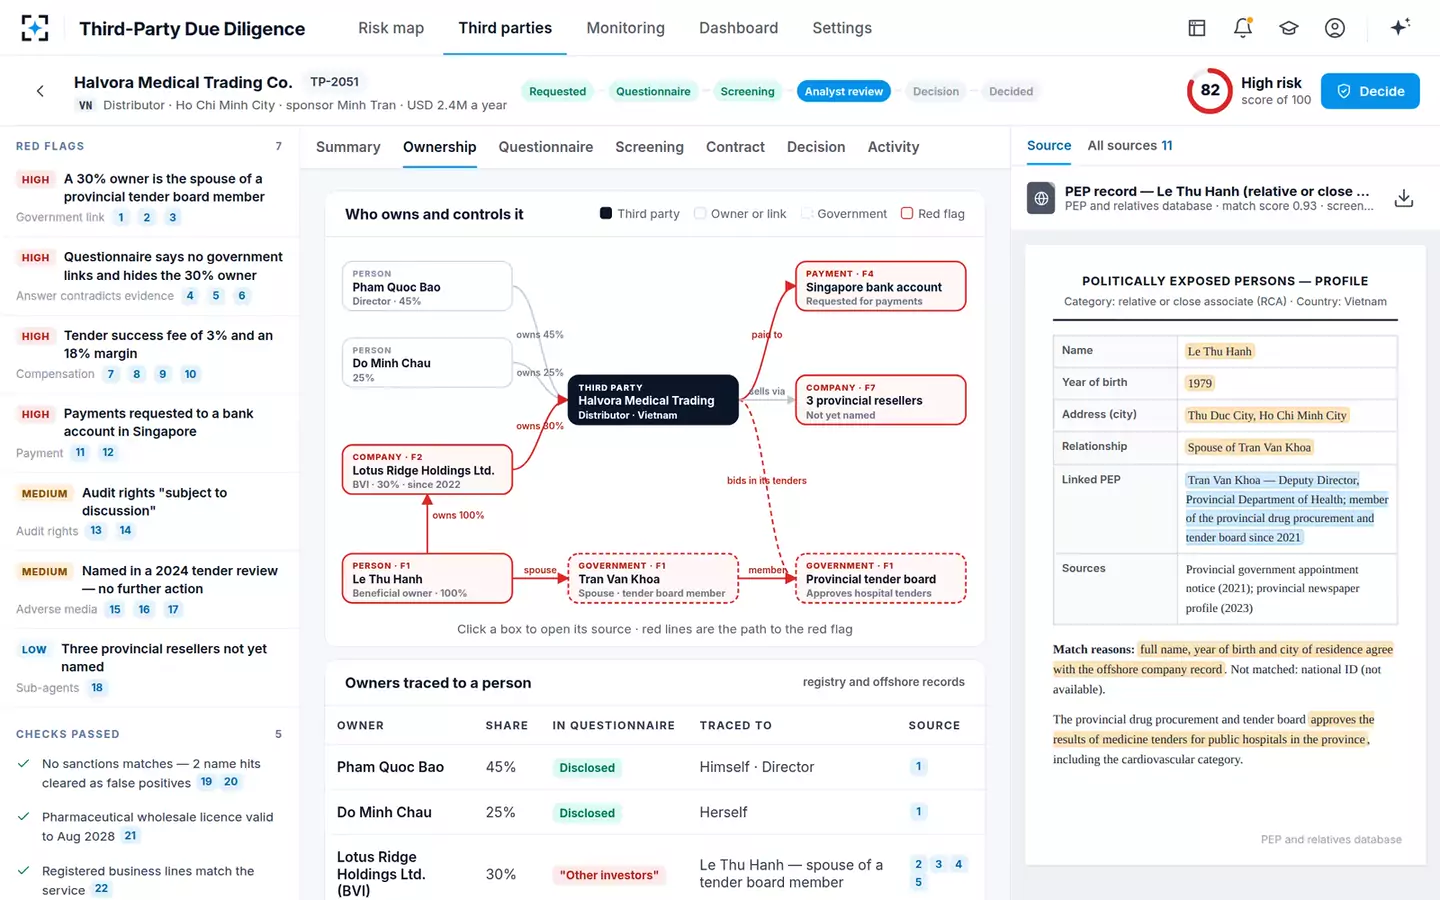Click the globe icon on PEP record

(1041, 198)
